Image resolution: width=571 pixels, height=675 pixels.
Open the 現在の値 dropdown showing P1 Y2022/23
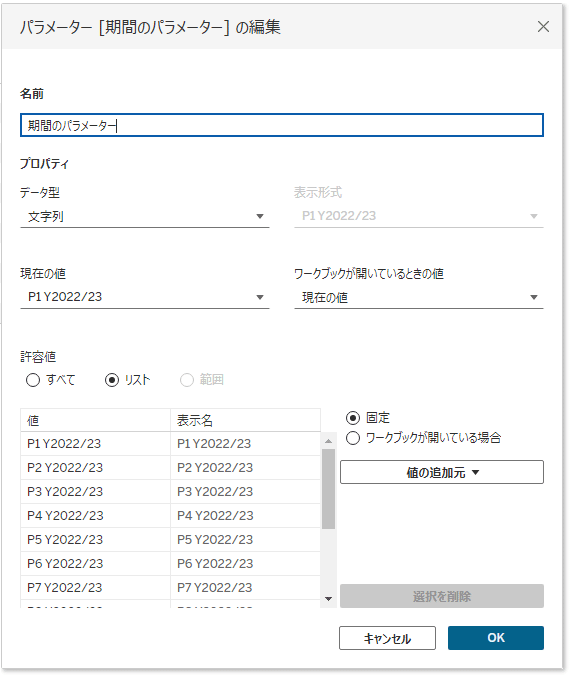point(145,297)
